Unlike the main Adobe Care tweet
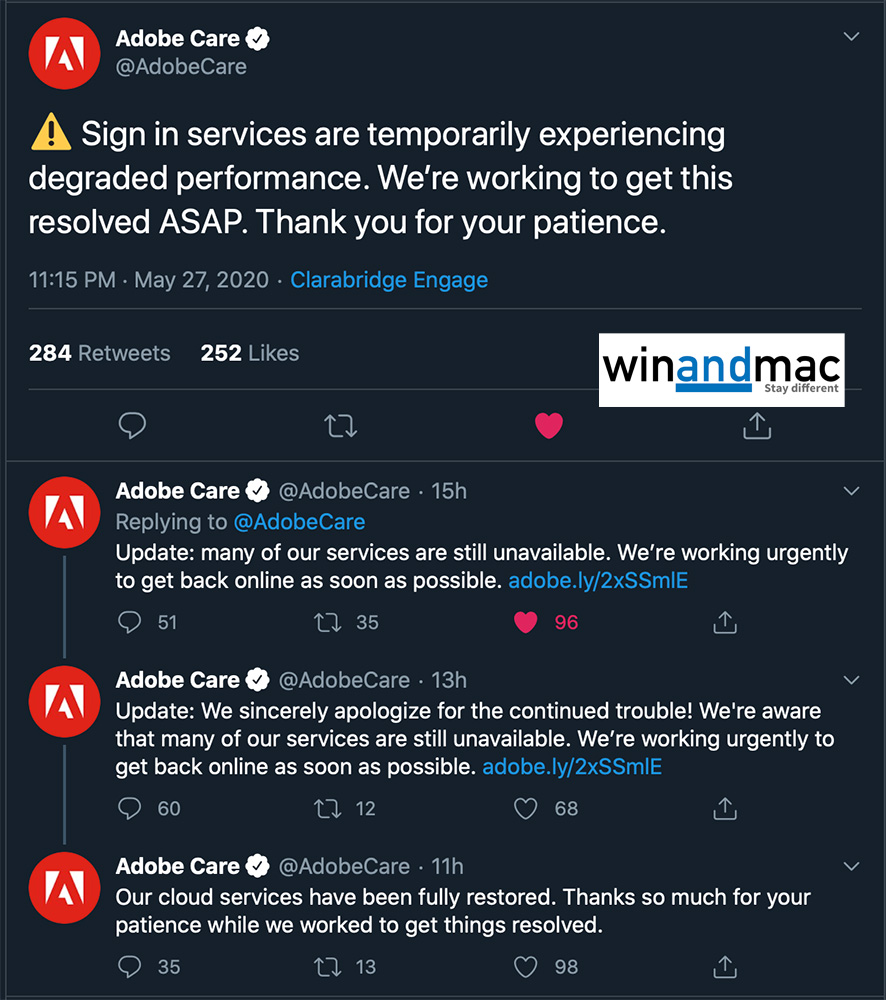This screenshot has height=1000, width=886. point(549,426)
